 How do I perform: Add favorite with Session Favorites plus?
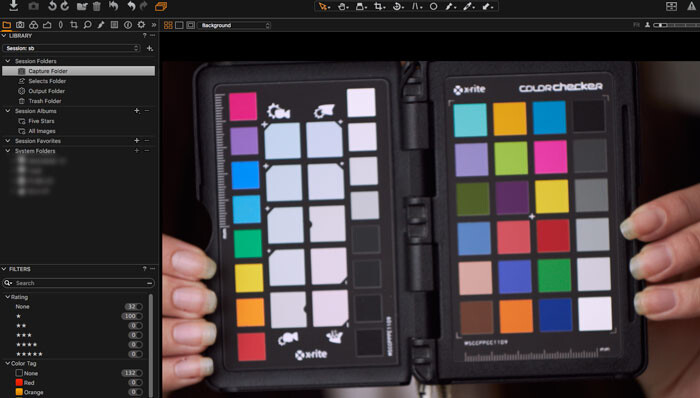pyautogui.click(x=137, y=141)
